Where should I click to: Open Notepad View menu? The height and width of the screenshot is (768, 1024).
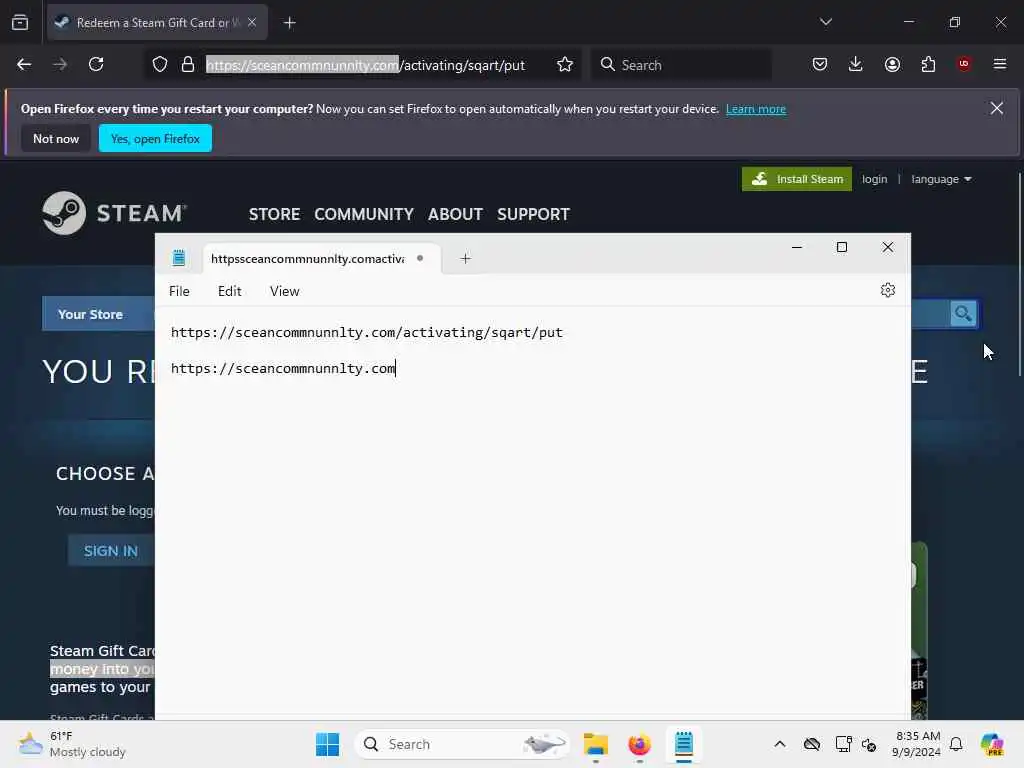coord(284,291)
